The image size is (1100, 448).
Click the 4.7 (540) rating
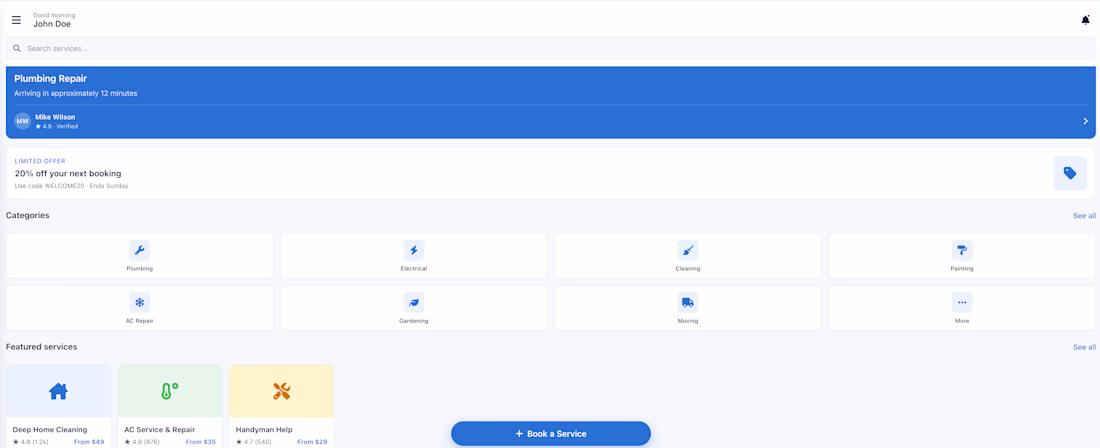point(255,442)
